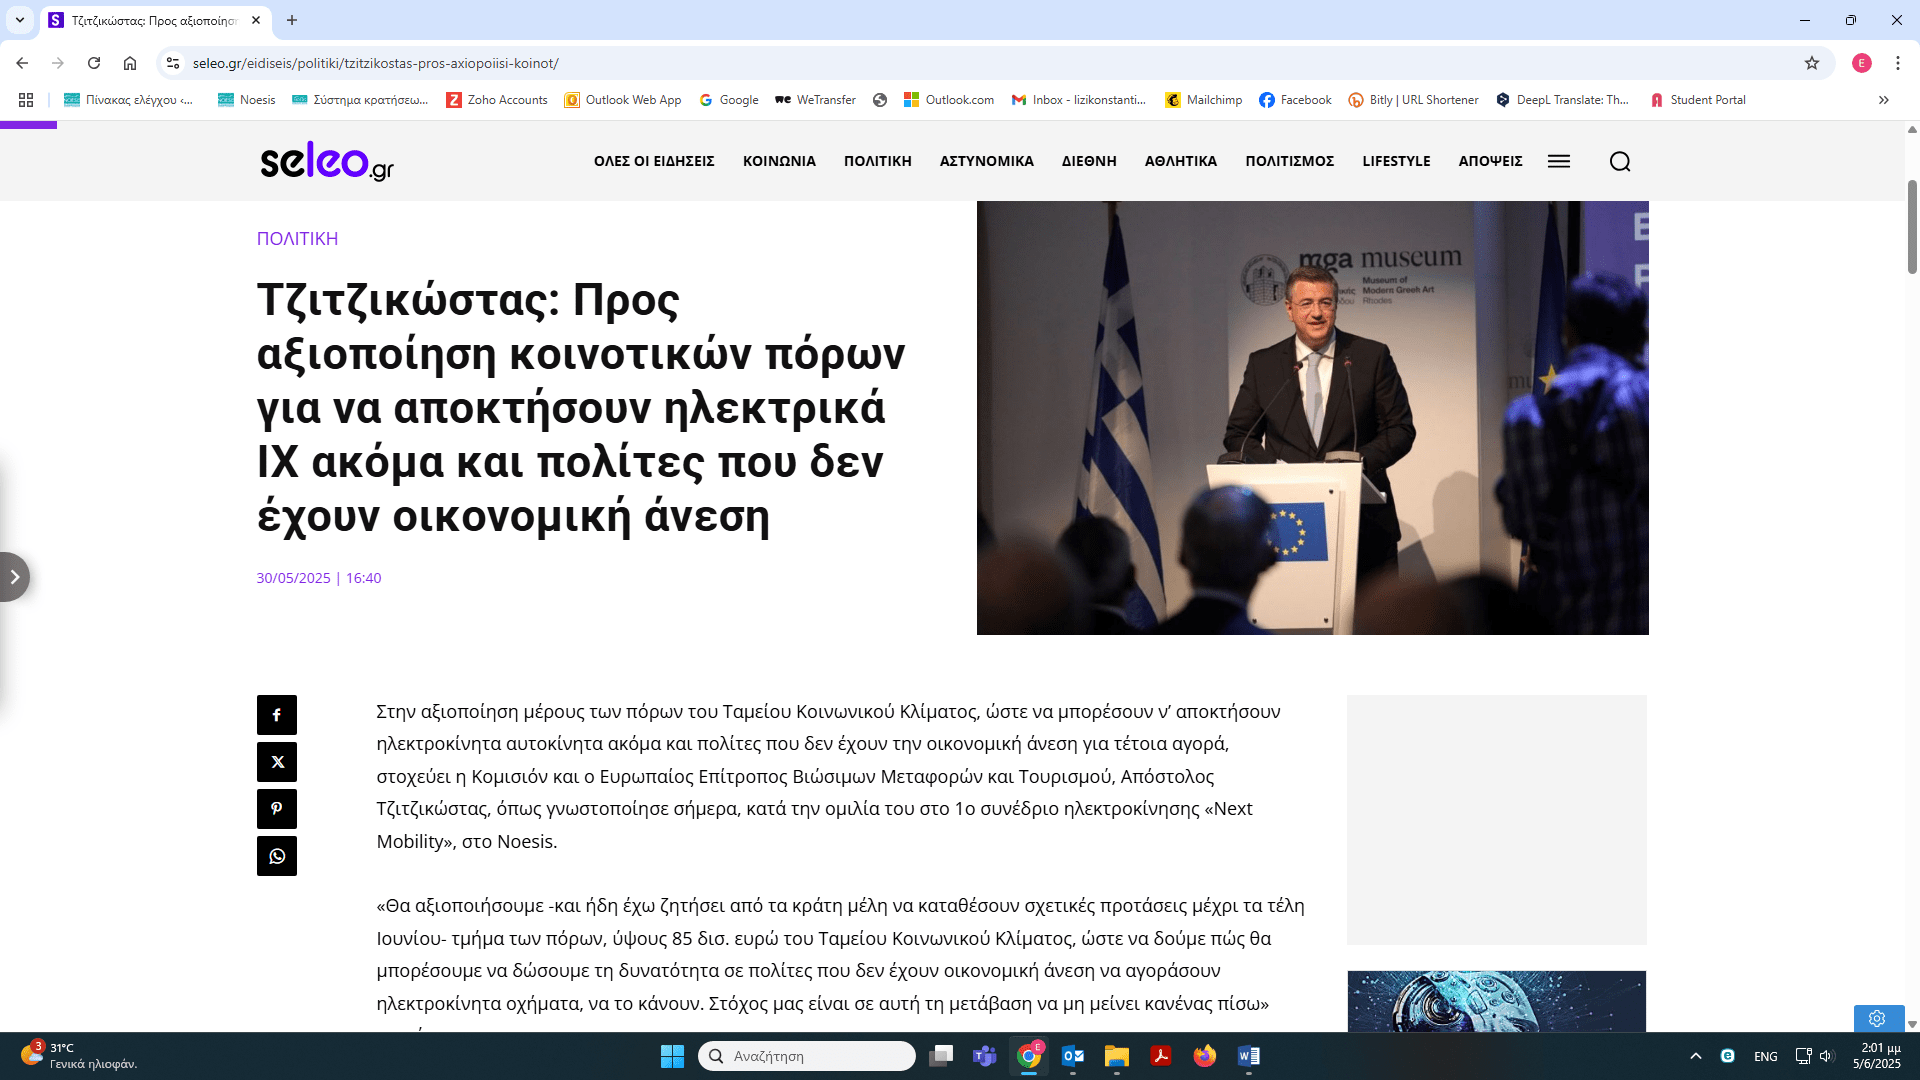Click the ΠΟΛΙΤΙΚΗ category label above the headline
This screenshot has width=1920, height=1080.
(297, 239)
